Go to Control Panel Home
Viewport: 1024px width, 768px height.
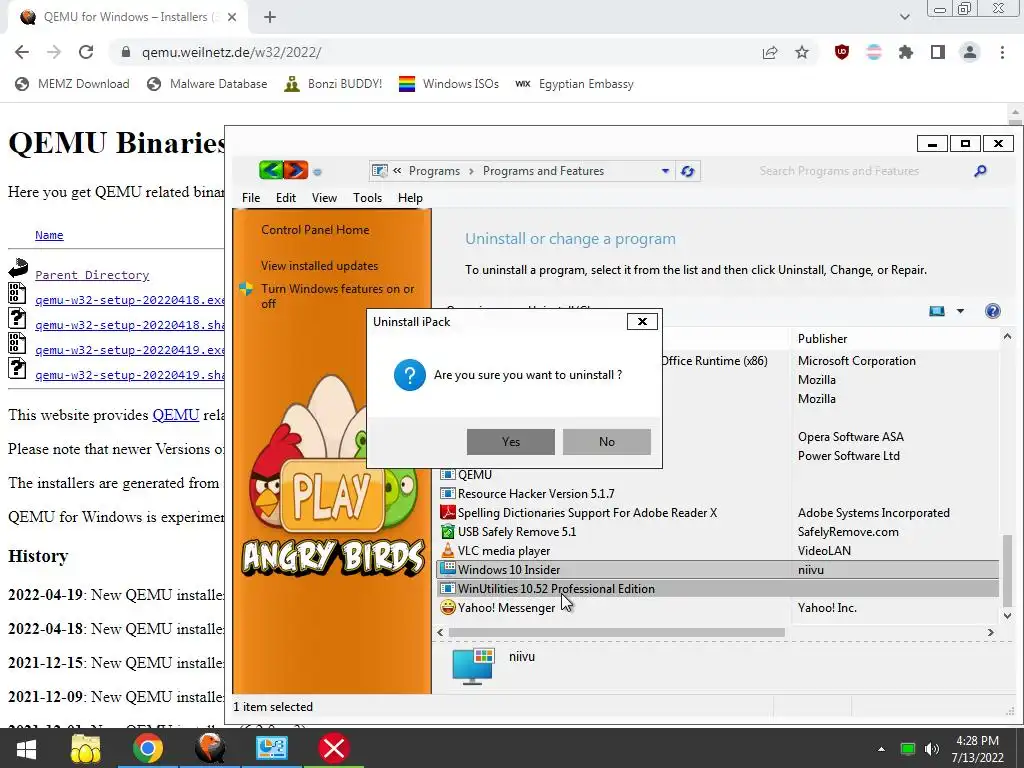(315, 230)
